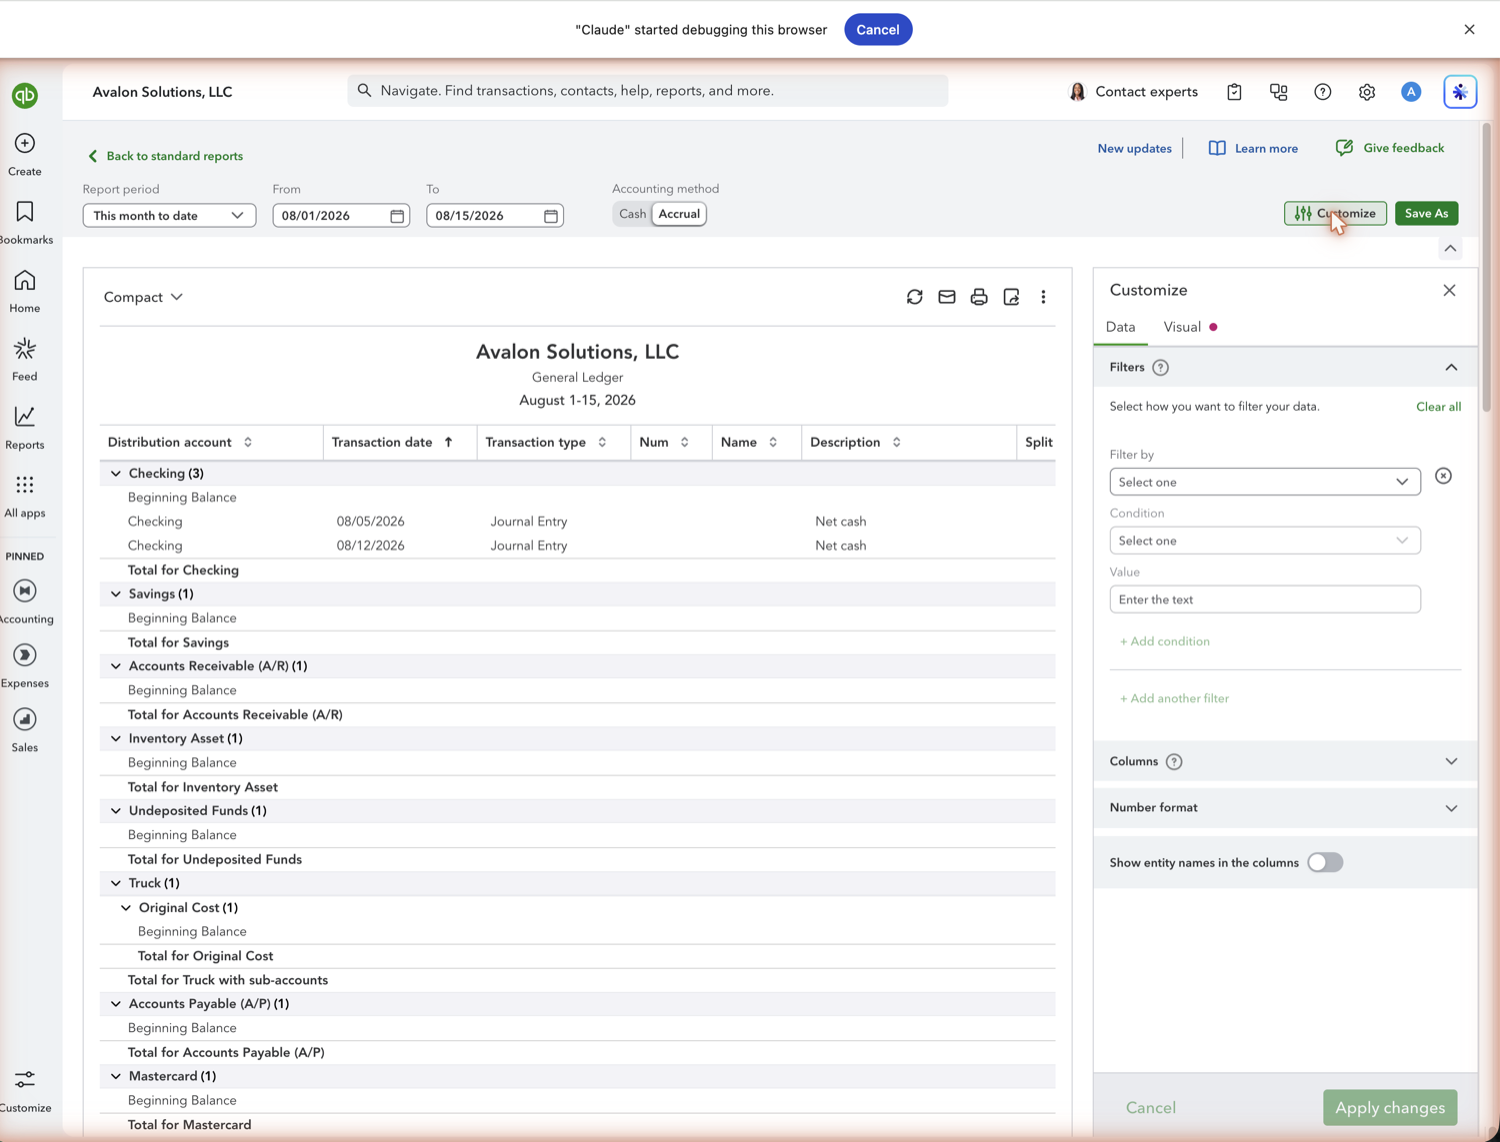Viewport: 1500px width, 1142px height.
Task: Open the Filter by dropdown
Action: (1265, 482)
